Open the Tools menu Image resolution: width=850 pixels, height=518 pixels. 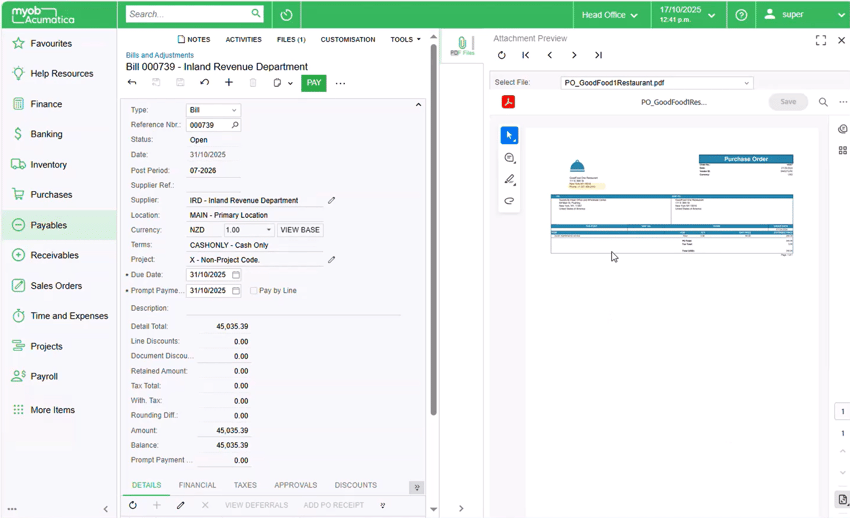(x=405, y=40)
